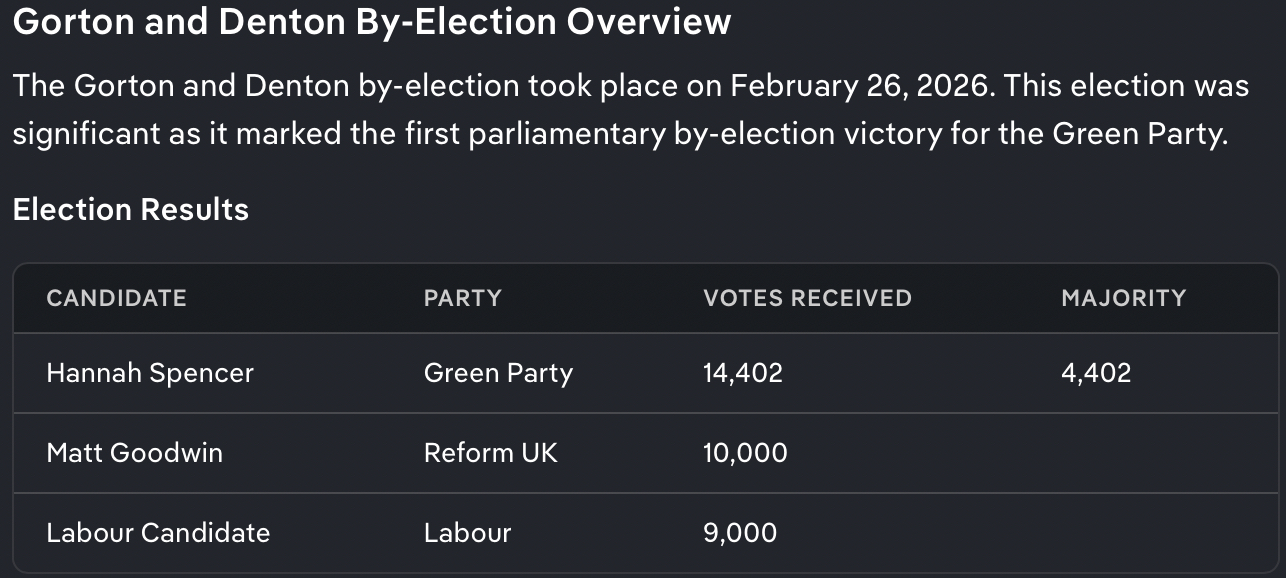
Task: Click the Reform UK party cell
Action: click(x=490, y=453)
